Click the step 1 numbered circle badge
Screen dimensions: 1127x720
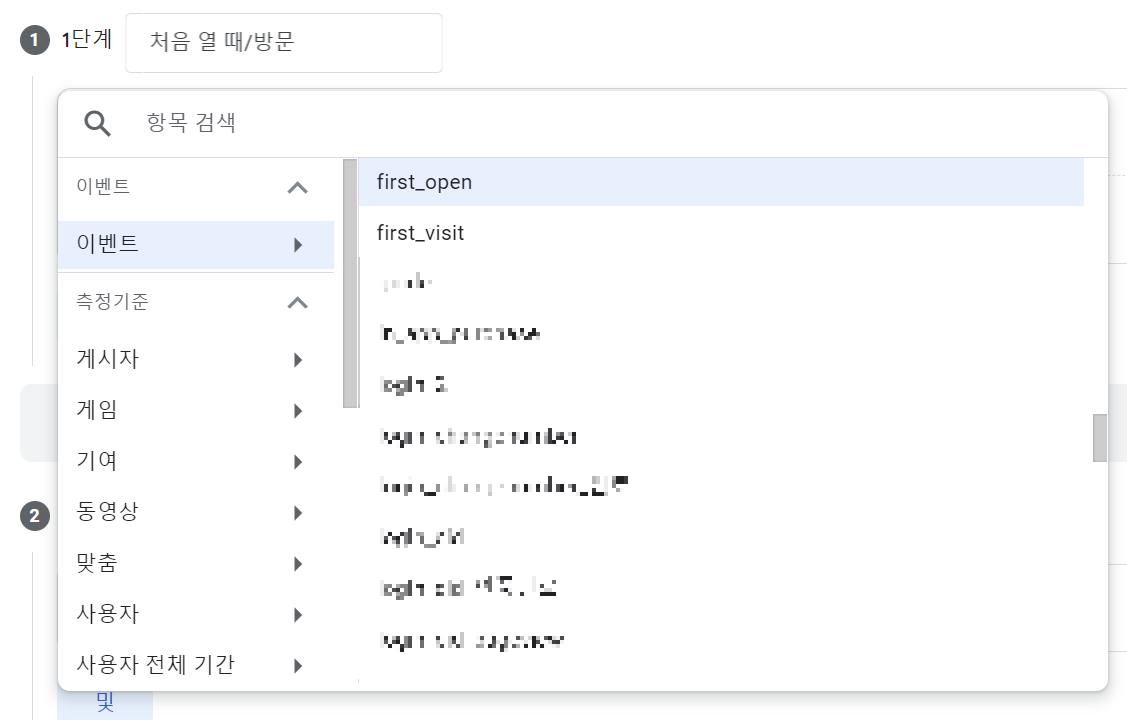point(35,41)
